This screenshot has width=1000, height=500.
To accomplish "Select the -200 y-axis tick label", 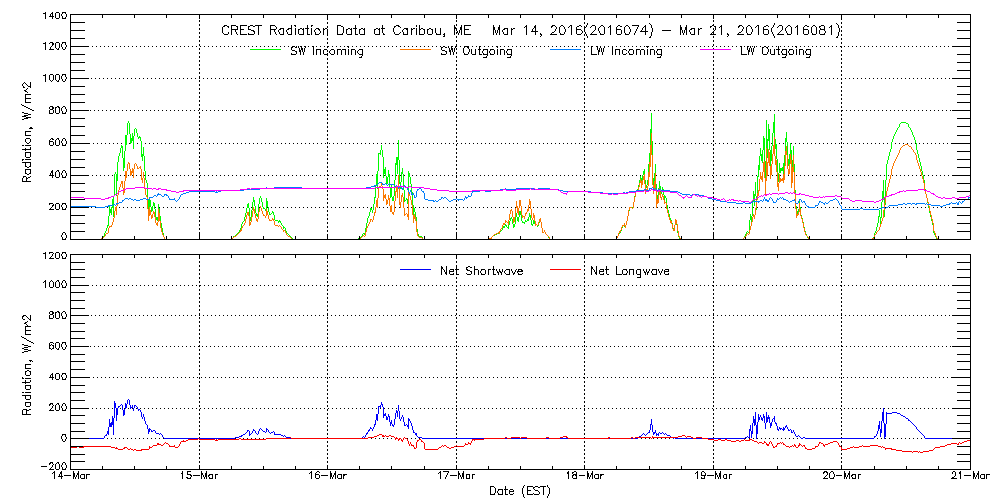I will coord(50,467).
